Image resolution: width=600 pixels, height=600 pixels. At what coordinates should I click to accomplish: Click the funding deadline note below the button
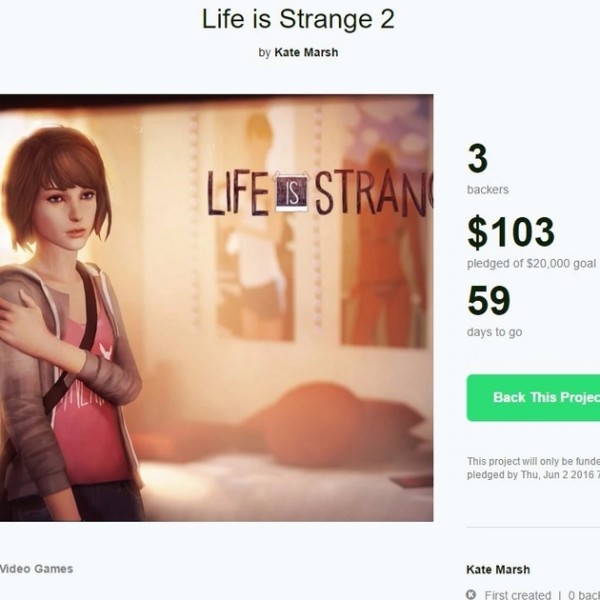(533, 467)
